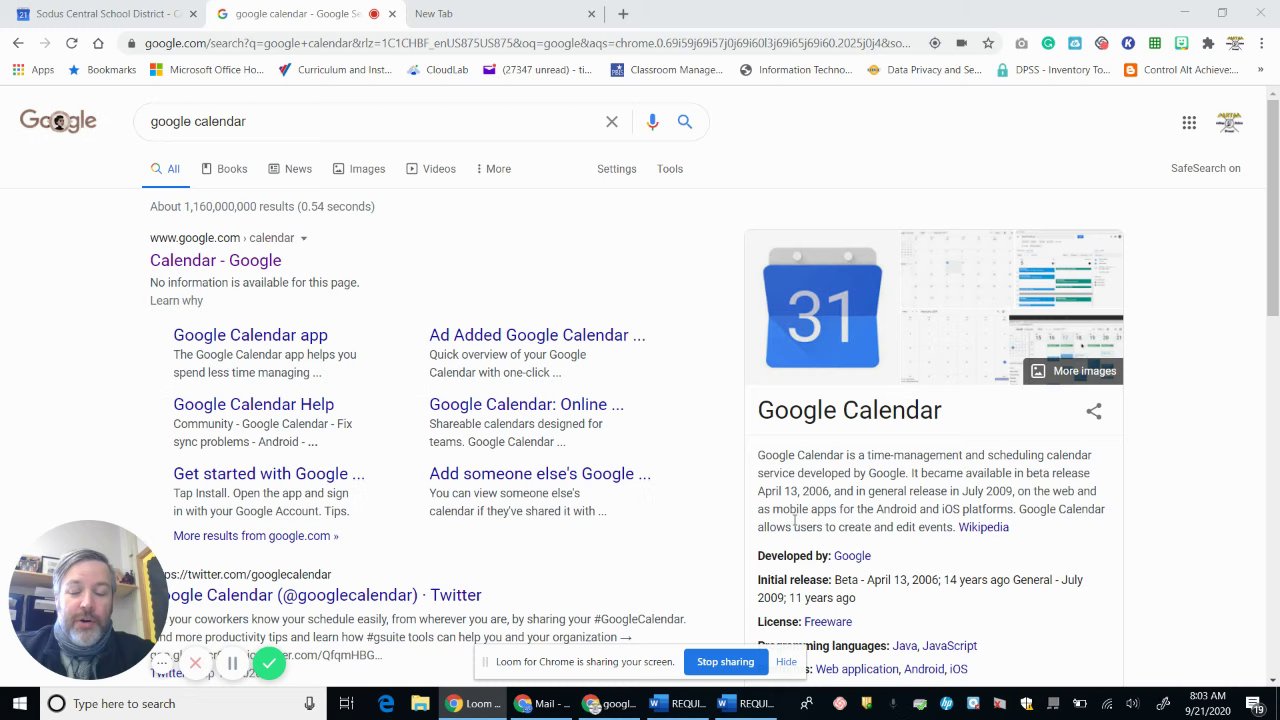Open the Wikipedia link in description
The height and width of the screenshot is (720, 1280).
point(983,527)
